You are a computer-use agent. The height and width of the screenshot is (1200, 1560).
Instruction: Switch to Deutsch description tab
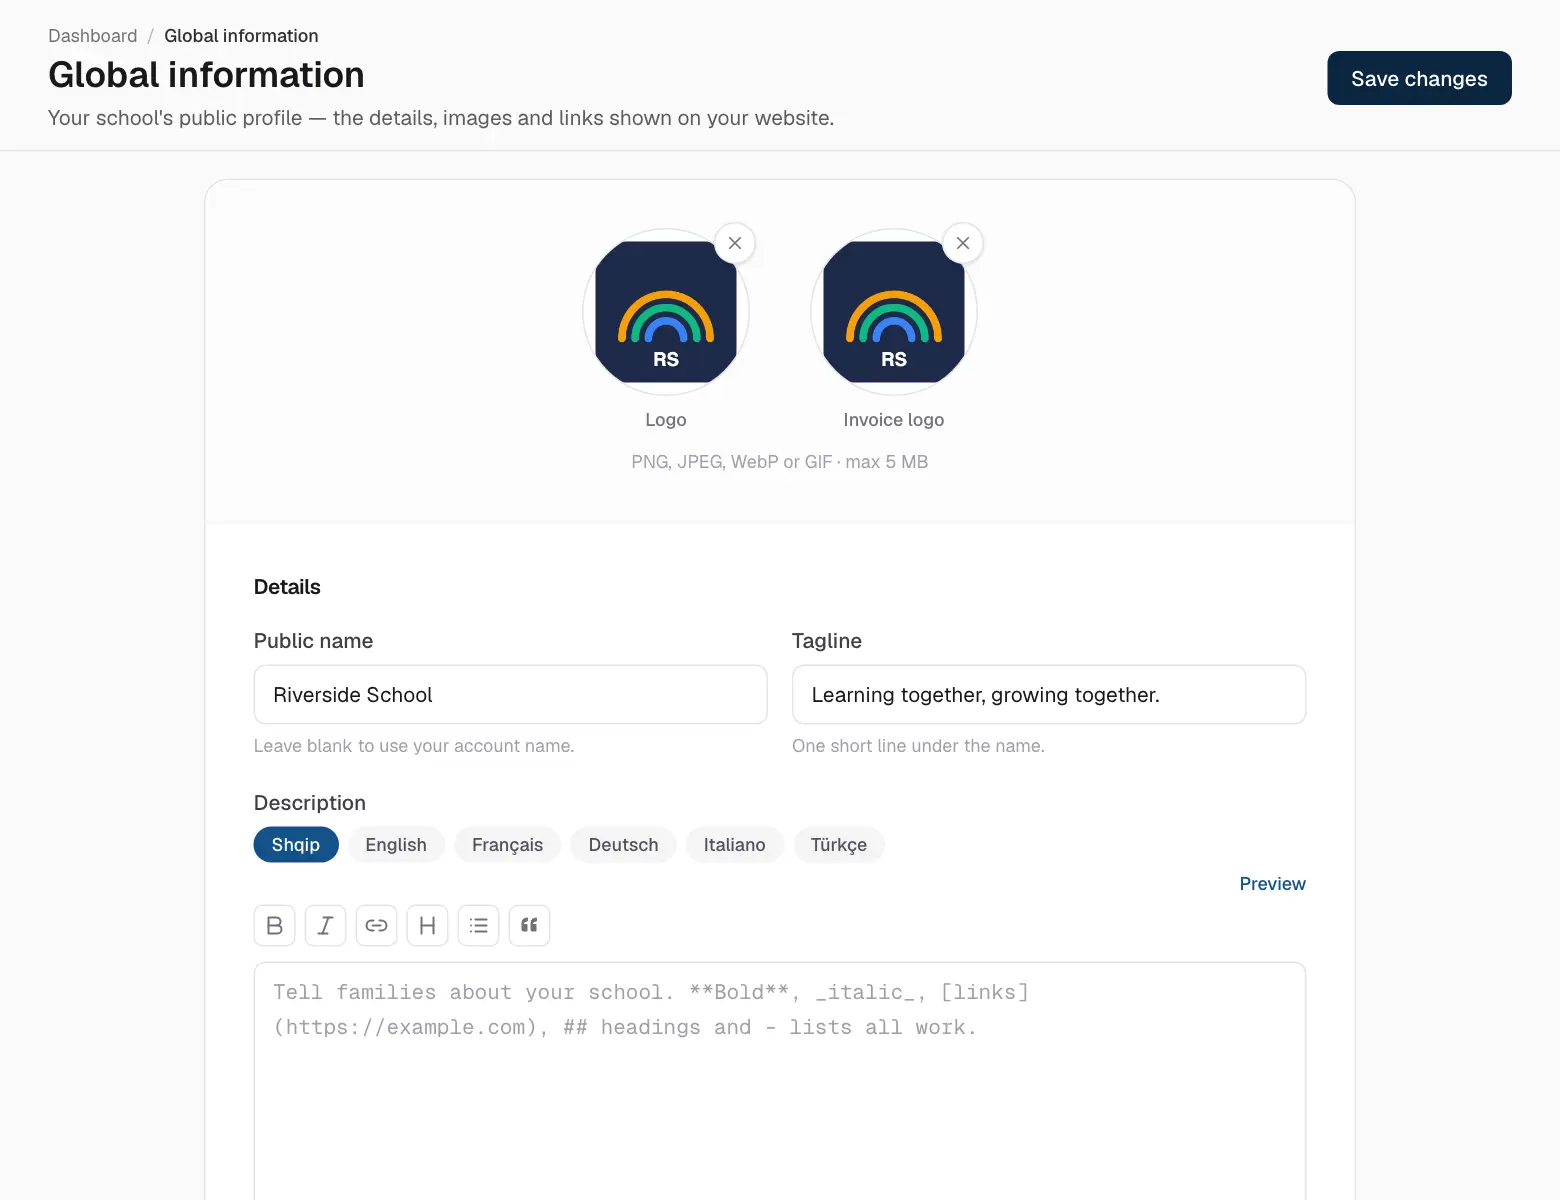coord(624,844)
